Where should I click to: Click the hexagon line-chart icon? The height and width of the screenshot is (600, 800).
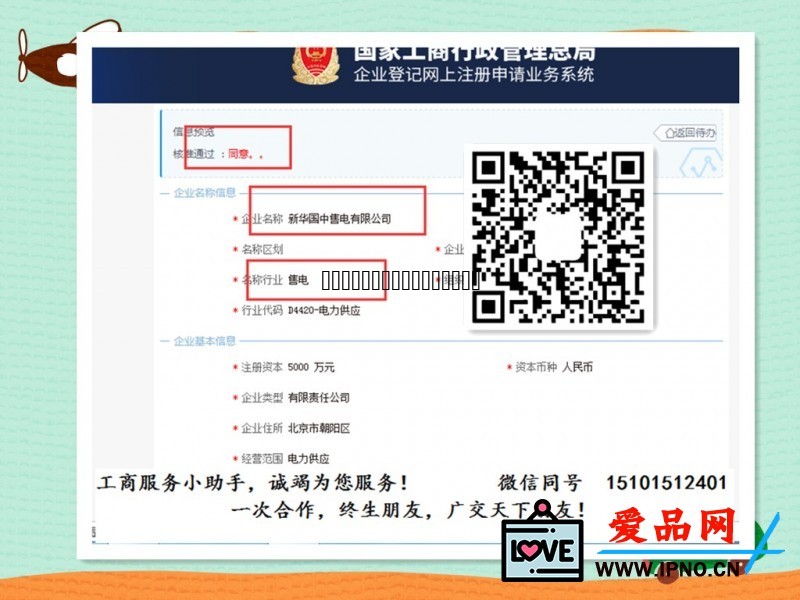[x=702, y=163]
